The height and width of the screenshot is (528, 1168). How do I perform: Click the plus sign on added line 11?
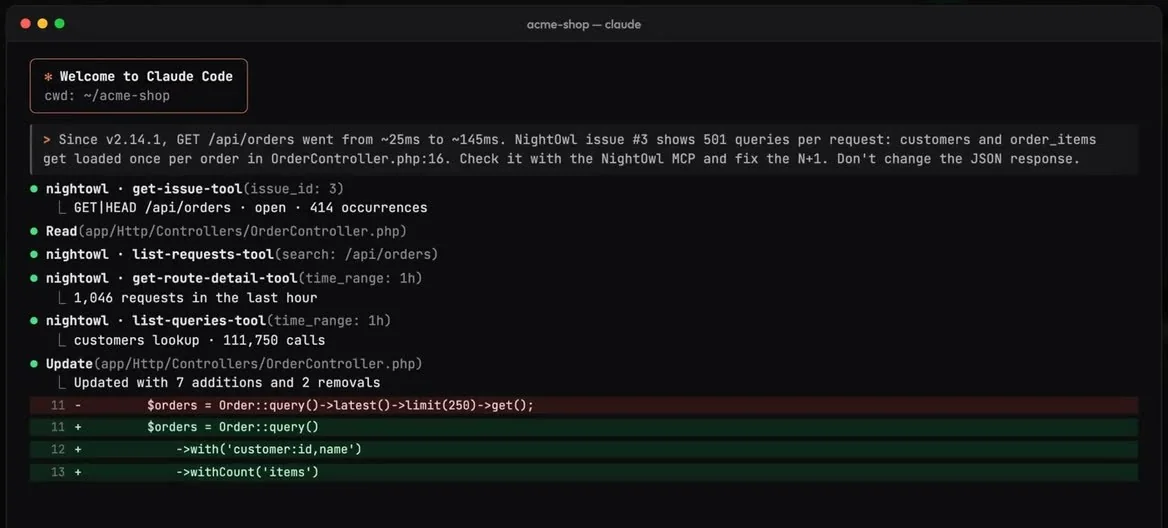(78, 427)
